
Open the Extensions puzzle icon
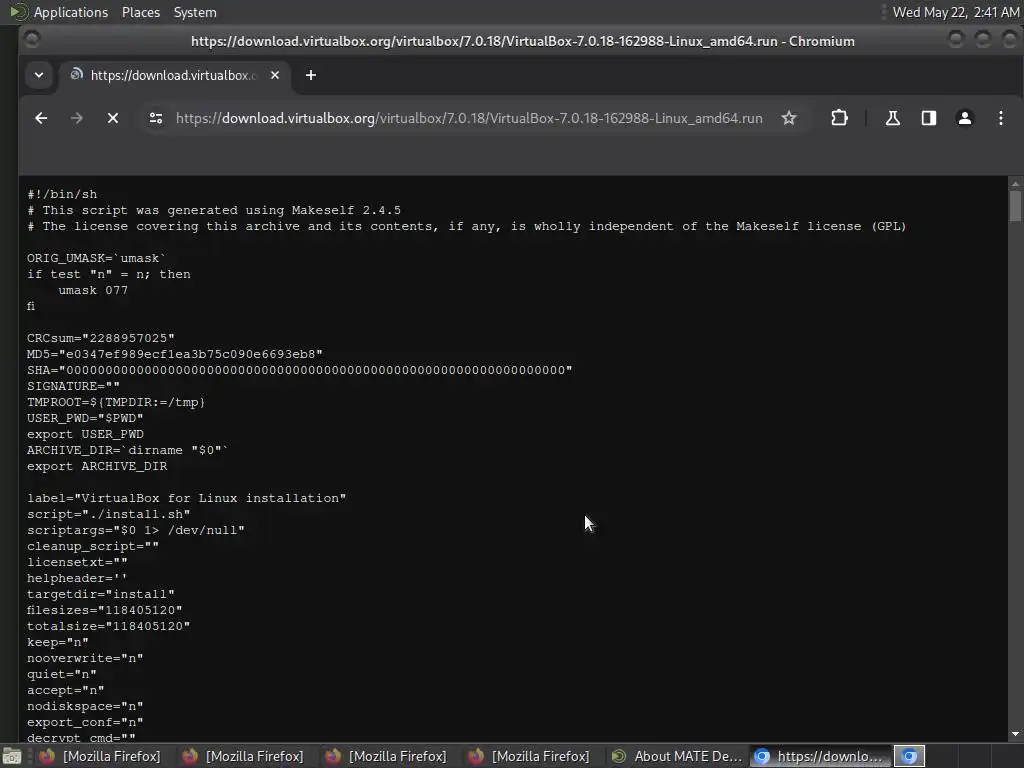(839, 118)
